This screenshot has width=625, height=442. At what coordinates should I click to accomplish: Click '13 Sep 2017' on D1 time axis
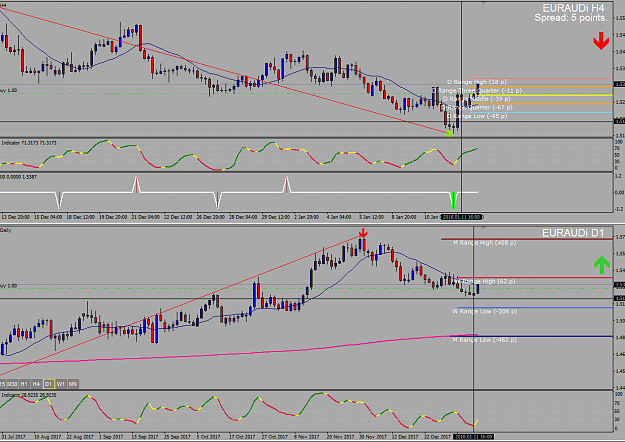pyautogui.click(x=145, y=437)
